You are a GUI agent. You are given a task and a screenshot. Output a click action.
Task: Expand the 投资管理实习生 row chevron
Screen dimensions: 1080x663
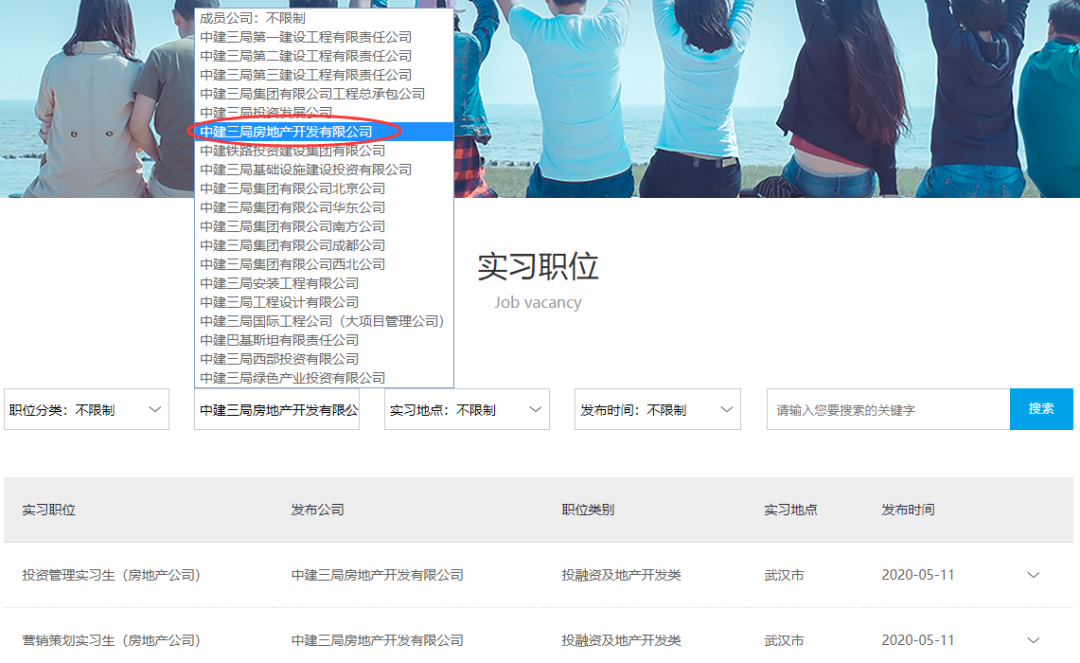[x=1033, y=575]
